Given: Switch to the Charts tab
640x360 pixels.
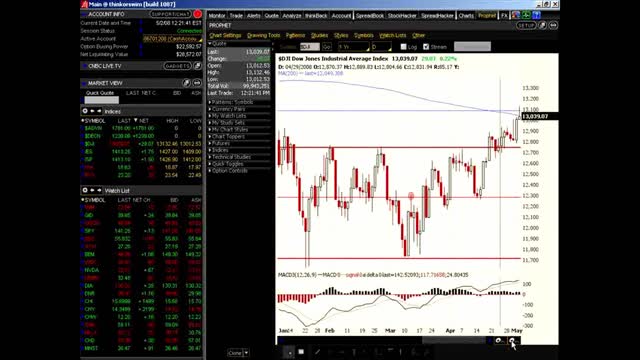Looking at the screenshot, I should coord(466,16).
